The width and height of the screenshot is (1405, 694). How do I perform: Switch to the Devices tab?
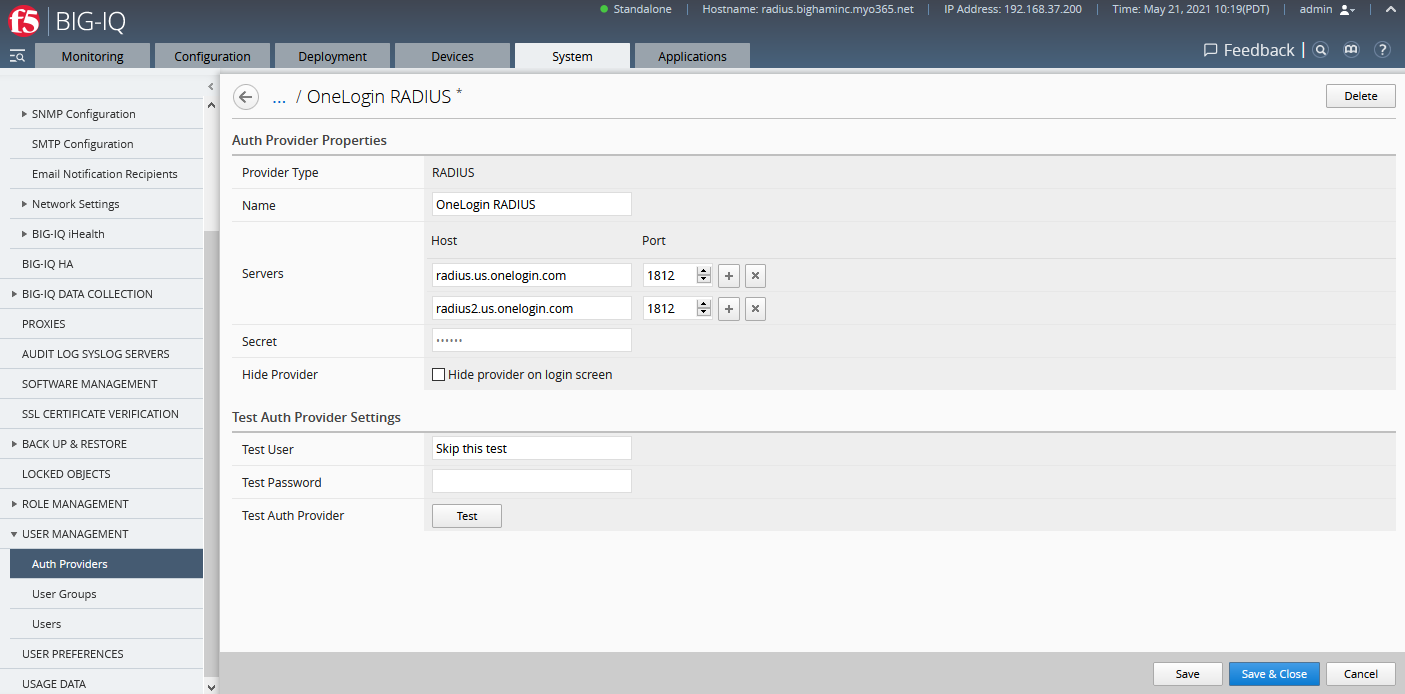point(452,57)
